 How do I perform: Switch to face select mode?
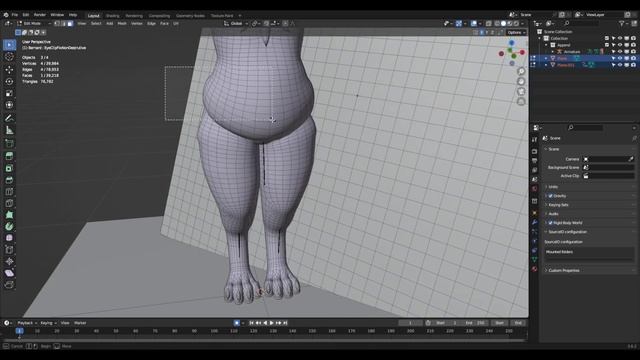[x=70, y=24]
